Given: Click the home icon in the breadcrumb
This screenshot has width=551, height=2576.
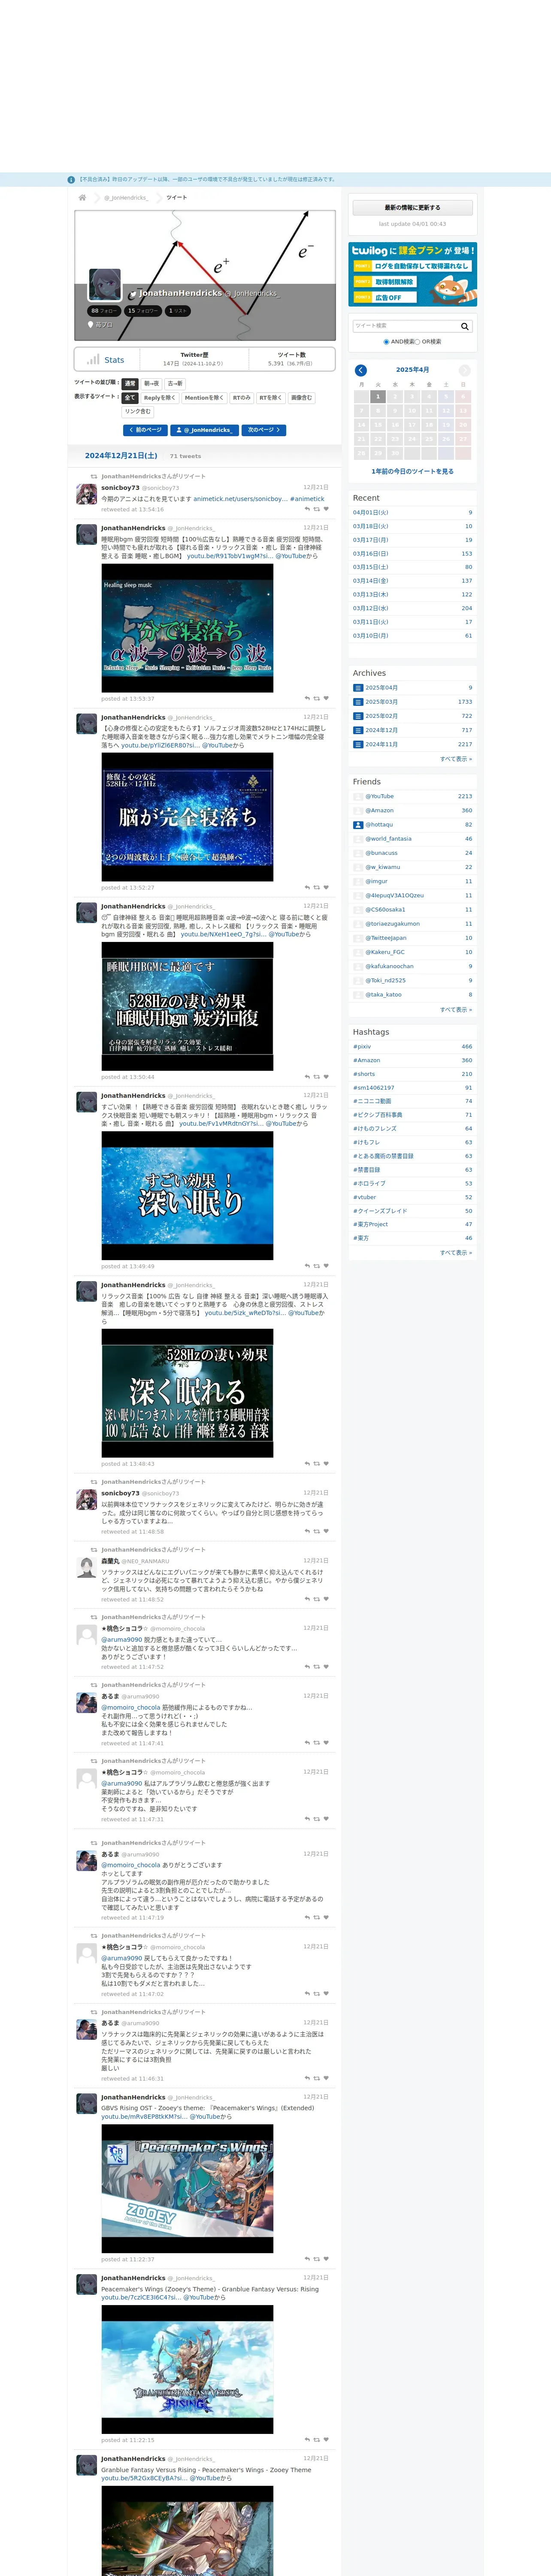Looking at the screenshot, I should [x=82, y=198].
